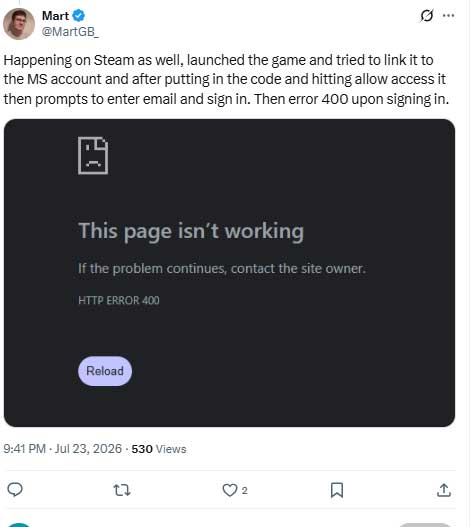The image size is (470, 527).
Task: Click the Grok slashed-circle icon
Action: (x=427, y=15)
